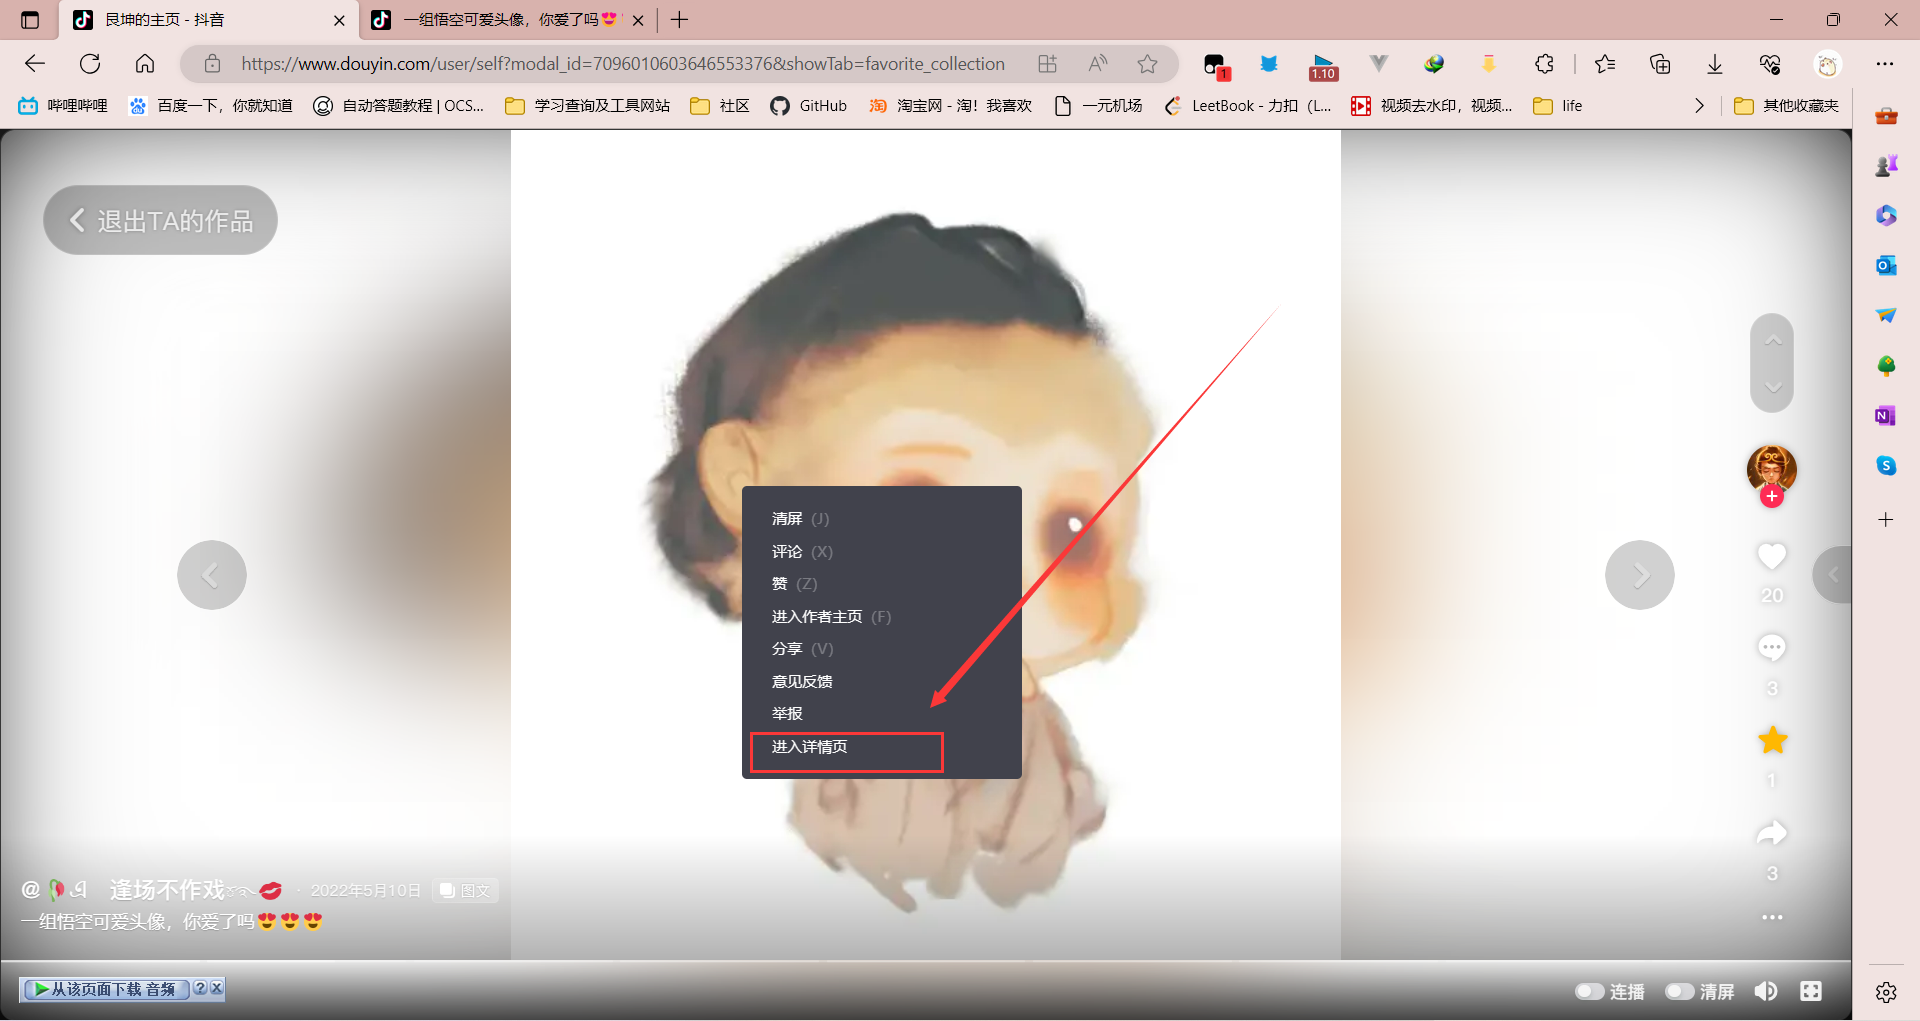Close the audio download bar

click(x=216, y=988)
